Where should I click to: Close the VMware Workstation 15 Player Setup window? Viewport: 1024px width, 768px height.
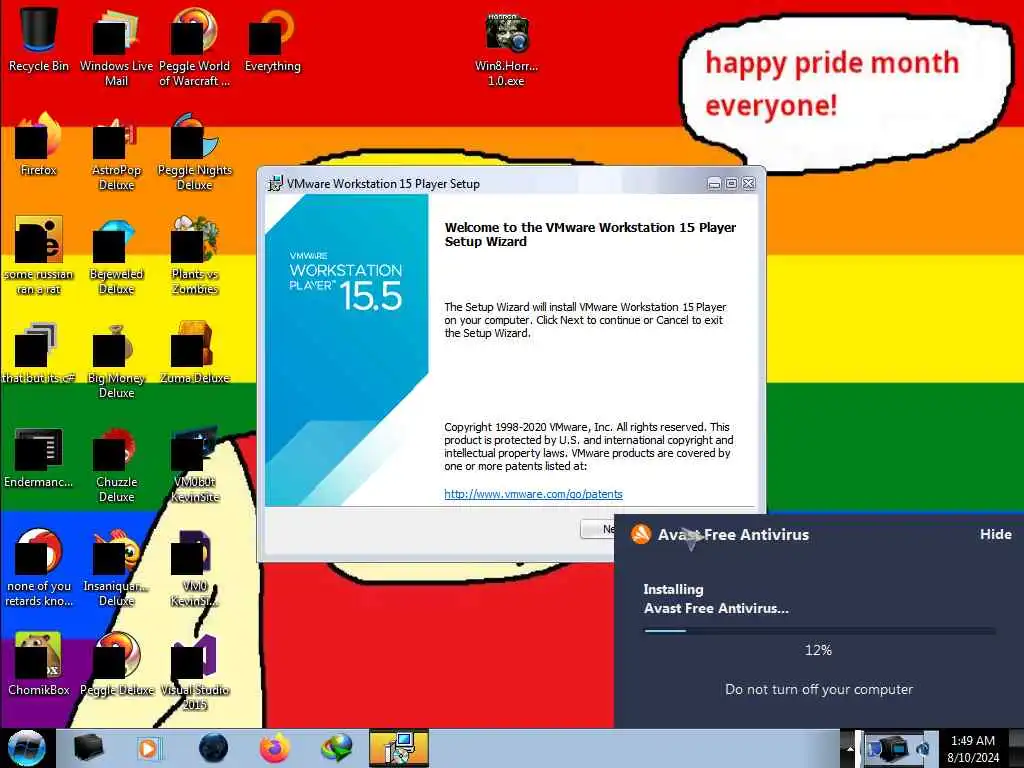748,184
